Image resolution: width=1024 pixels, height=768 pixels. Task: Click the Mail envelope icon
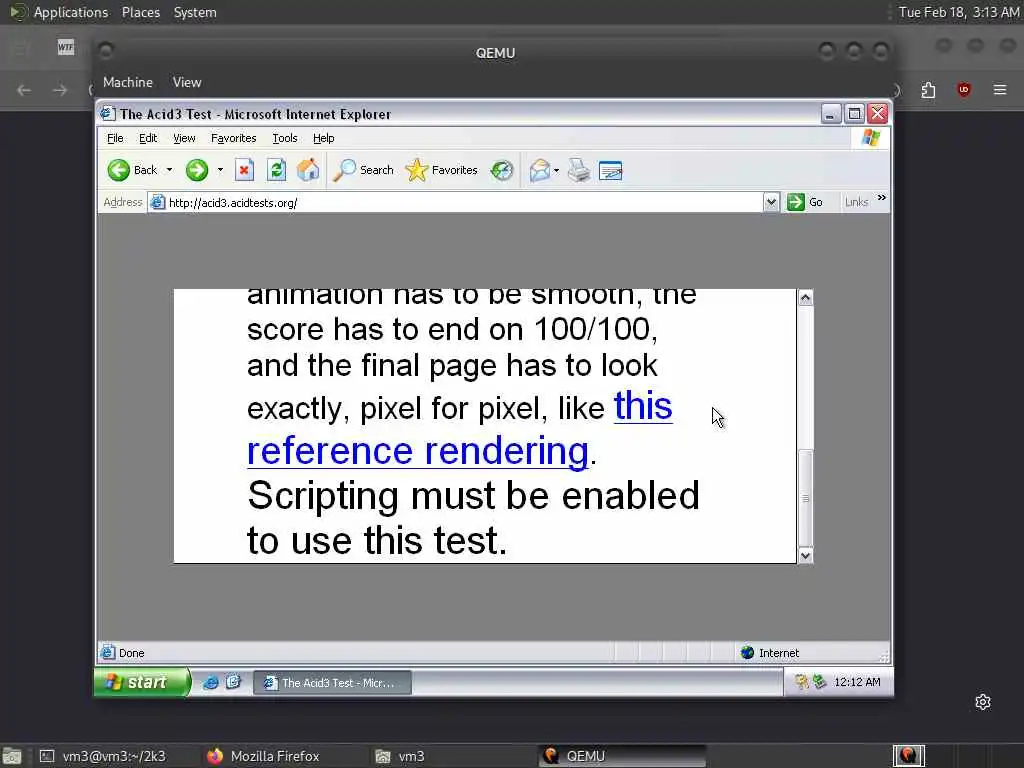pyautogui.click(x=539, y=170)
